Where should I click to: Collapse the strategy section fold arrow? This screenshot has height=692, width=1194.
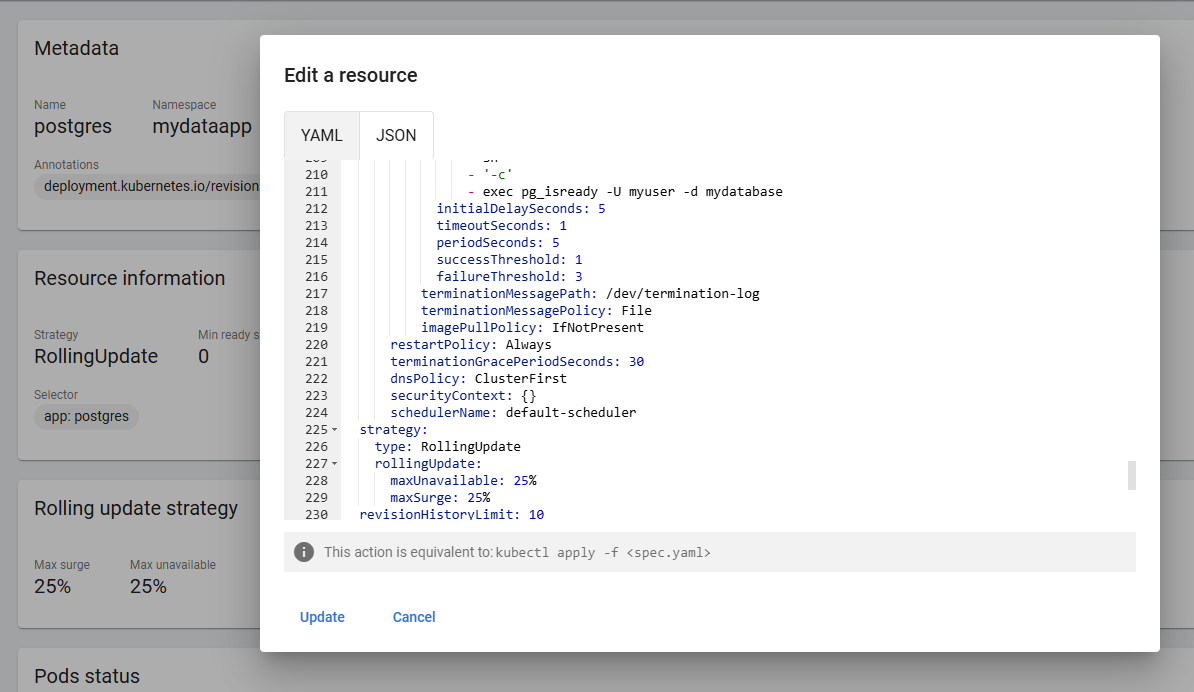coord(334,430)
